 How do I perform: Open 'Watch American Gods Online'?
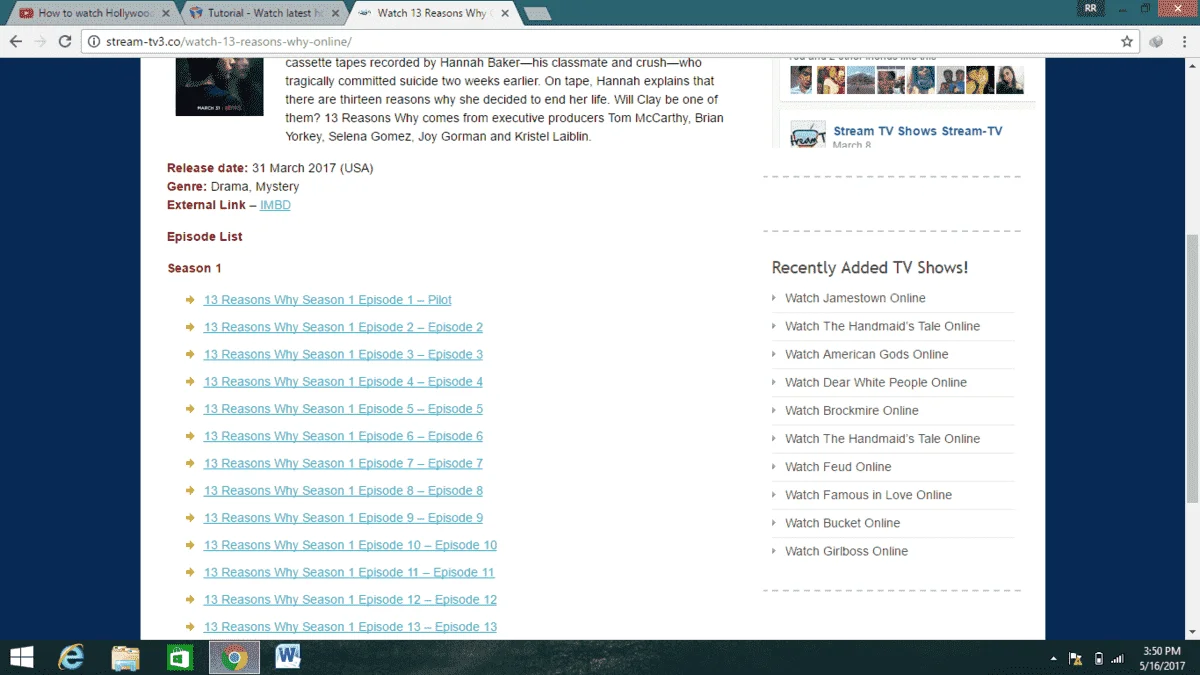tap(866, 354)
